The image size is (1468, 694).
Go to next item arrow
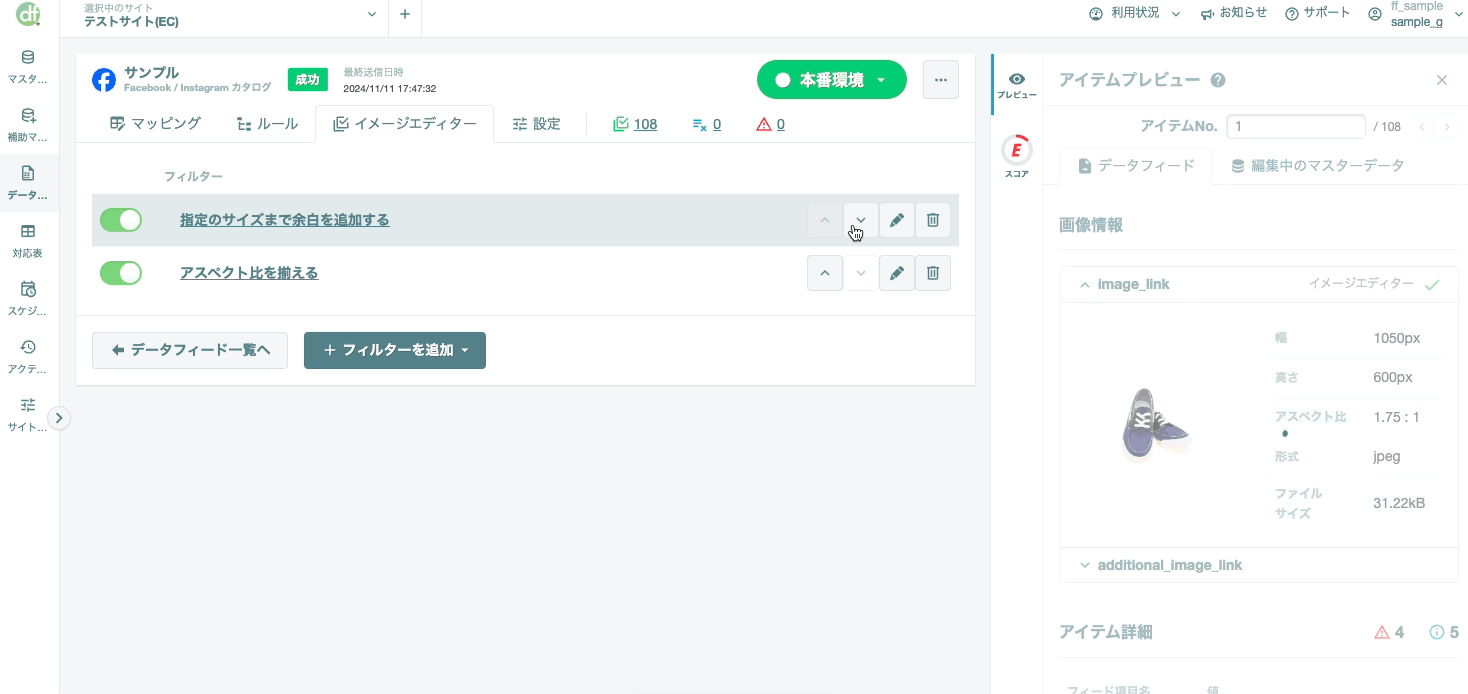(1447, 127)
